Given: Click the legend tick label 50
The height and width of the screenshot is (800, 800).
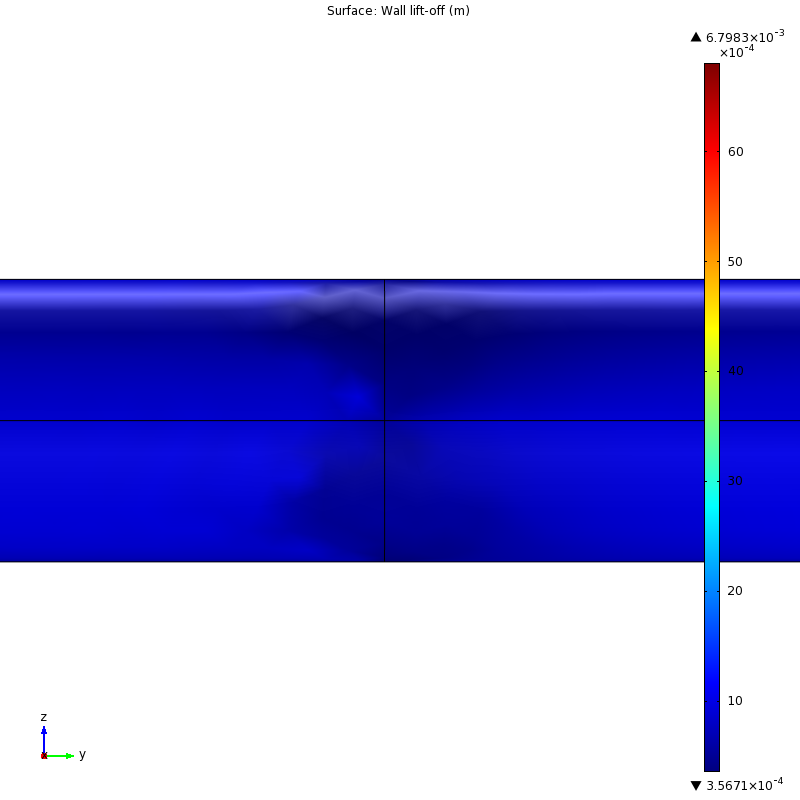Looking at the screenshot, I should pos(735,262).
